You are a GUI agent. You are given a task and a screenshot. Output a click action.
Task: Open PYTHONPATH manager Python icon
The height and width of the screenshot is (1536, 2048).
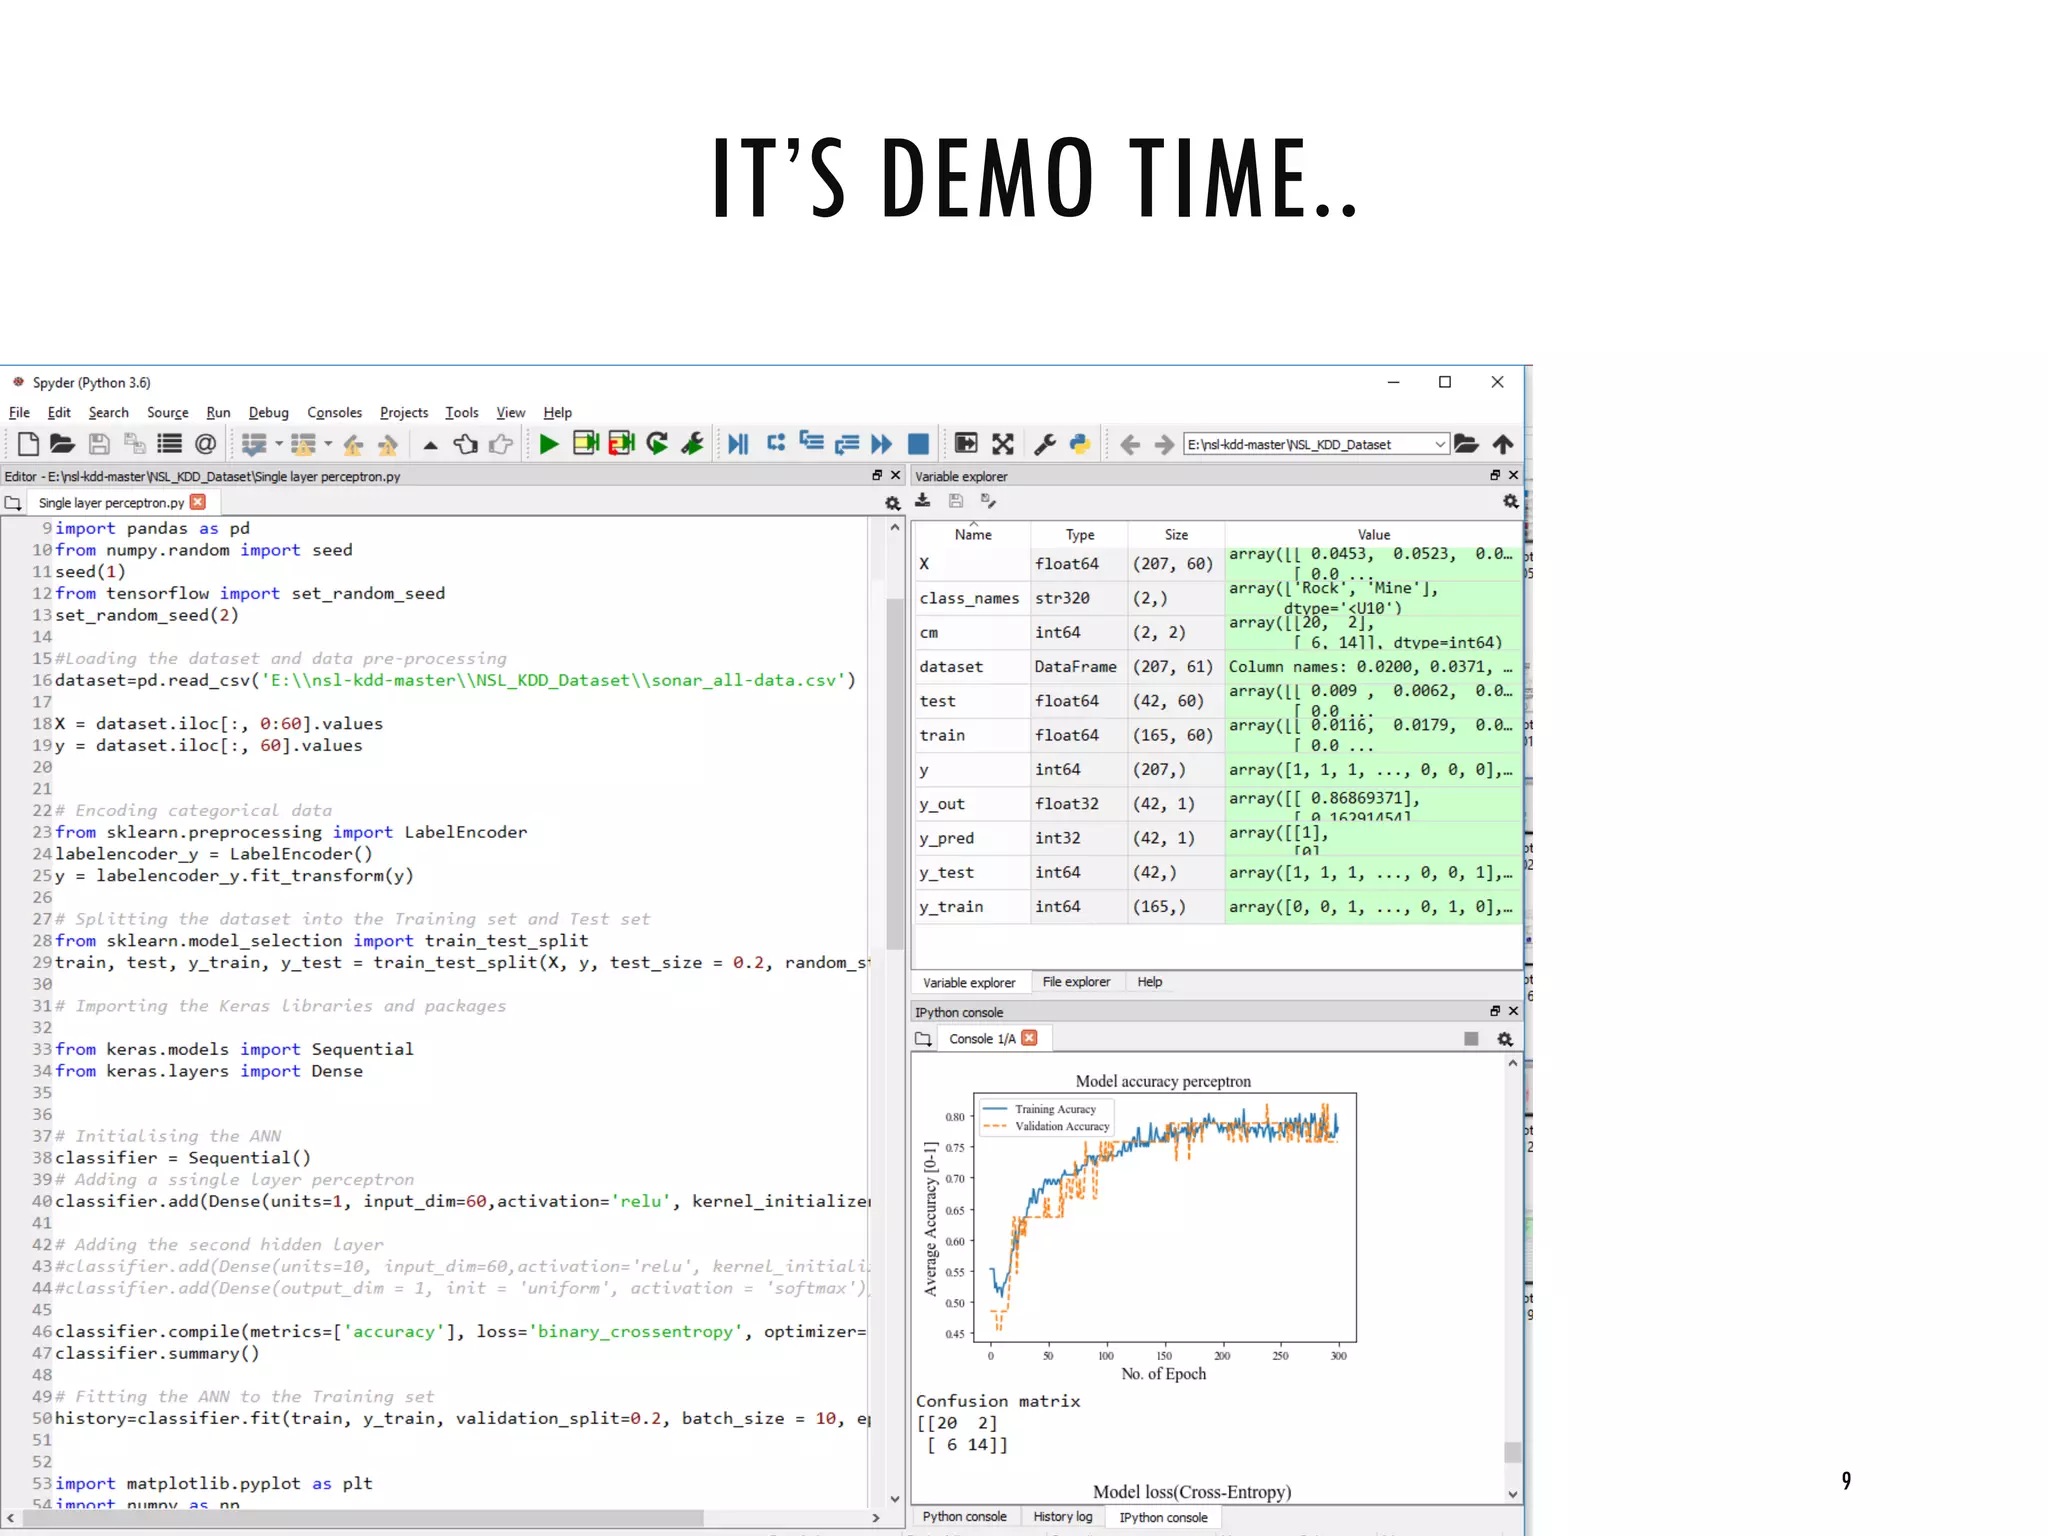[x=1080, y=444]
